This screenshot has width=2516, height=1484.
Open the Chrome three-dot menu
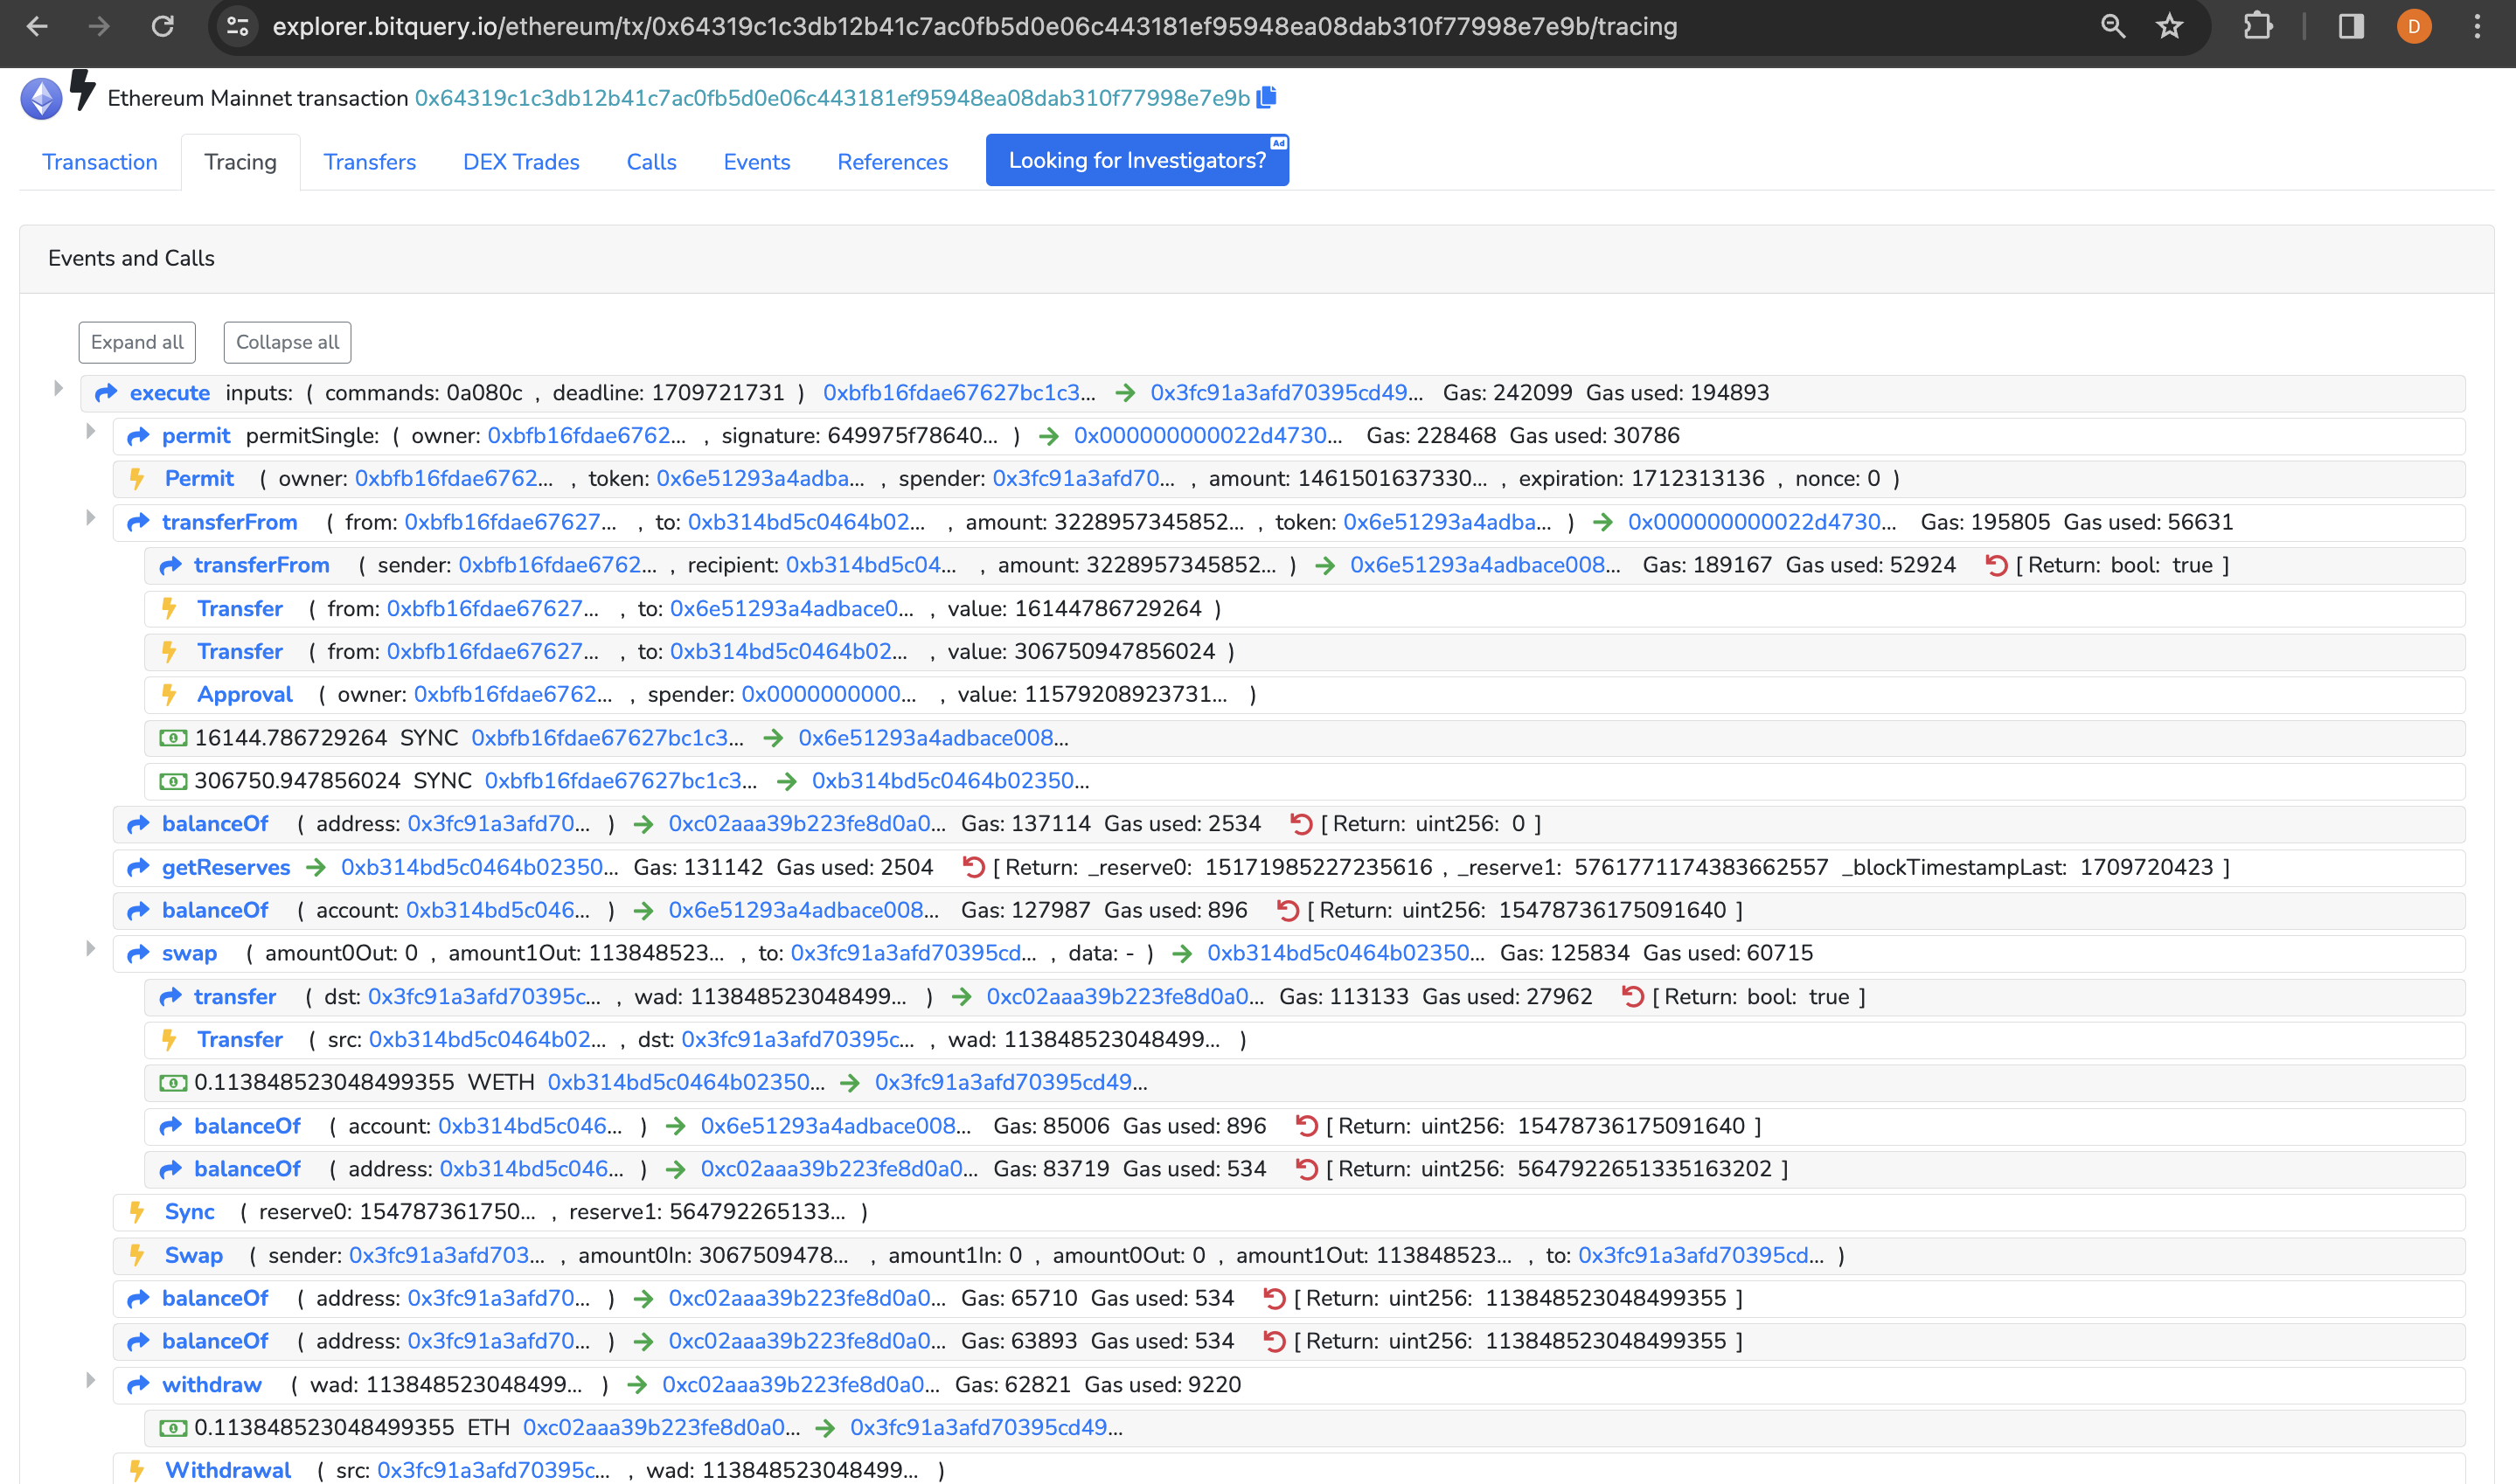click(2477, 27)
